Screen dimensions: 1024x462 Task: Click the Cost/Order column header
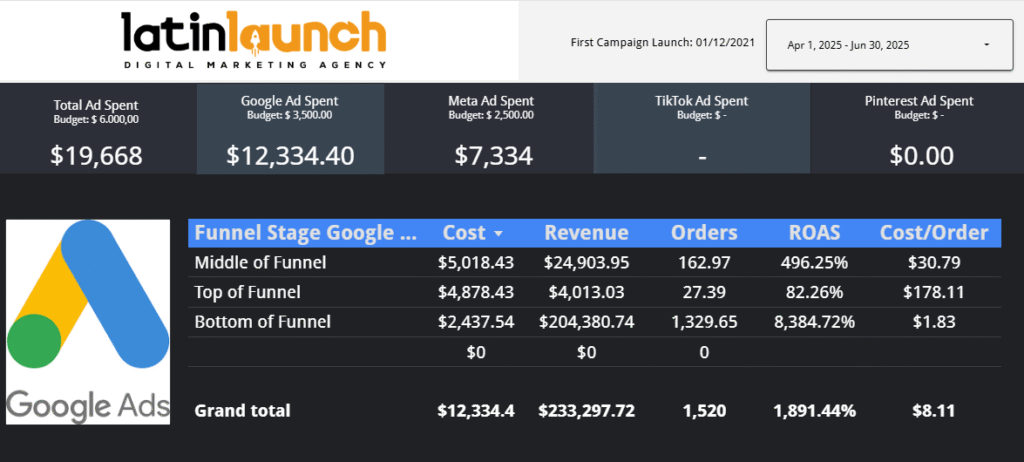click(934, 233)
